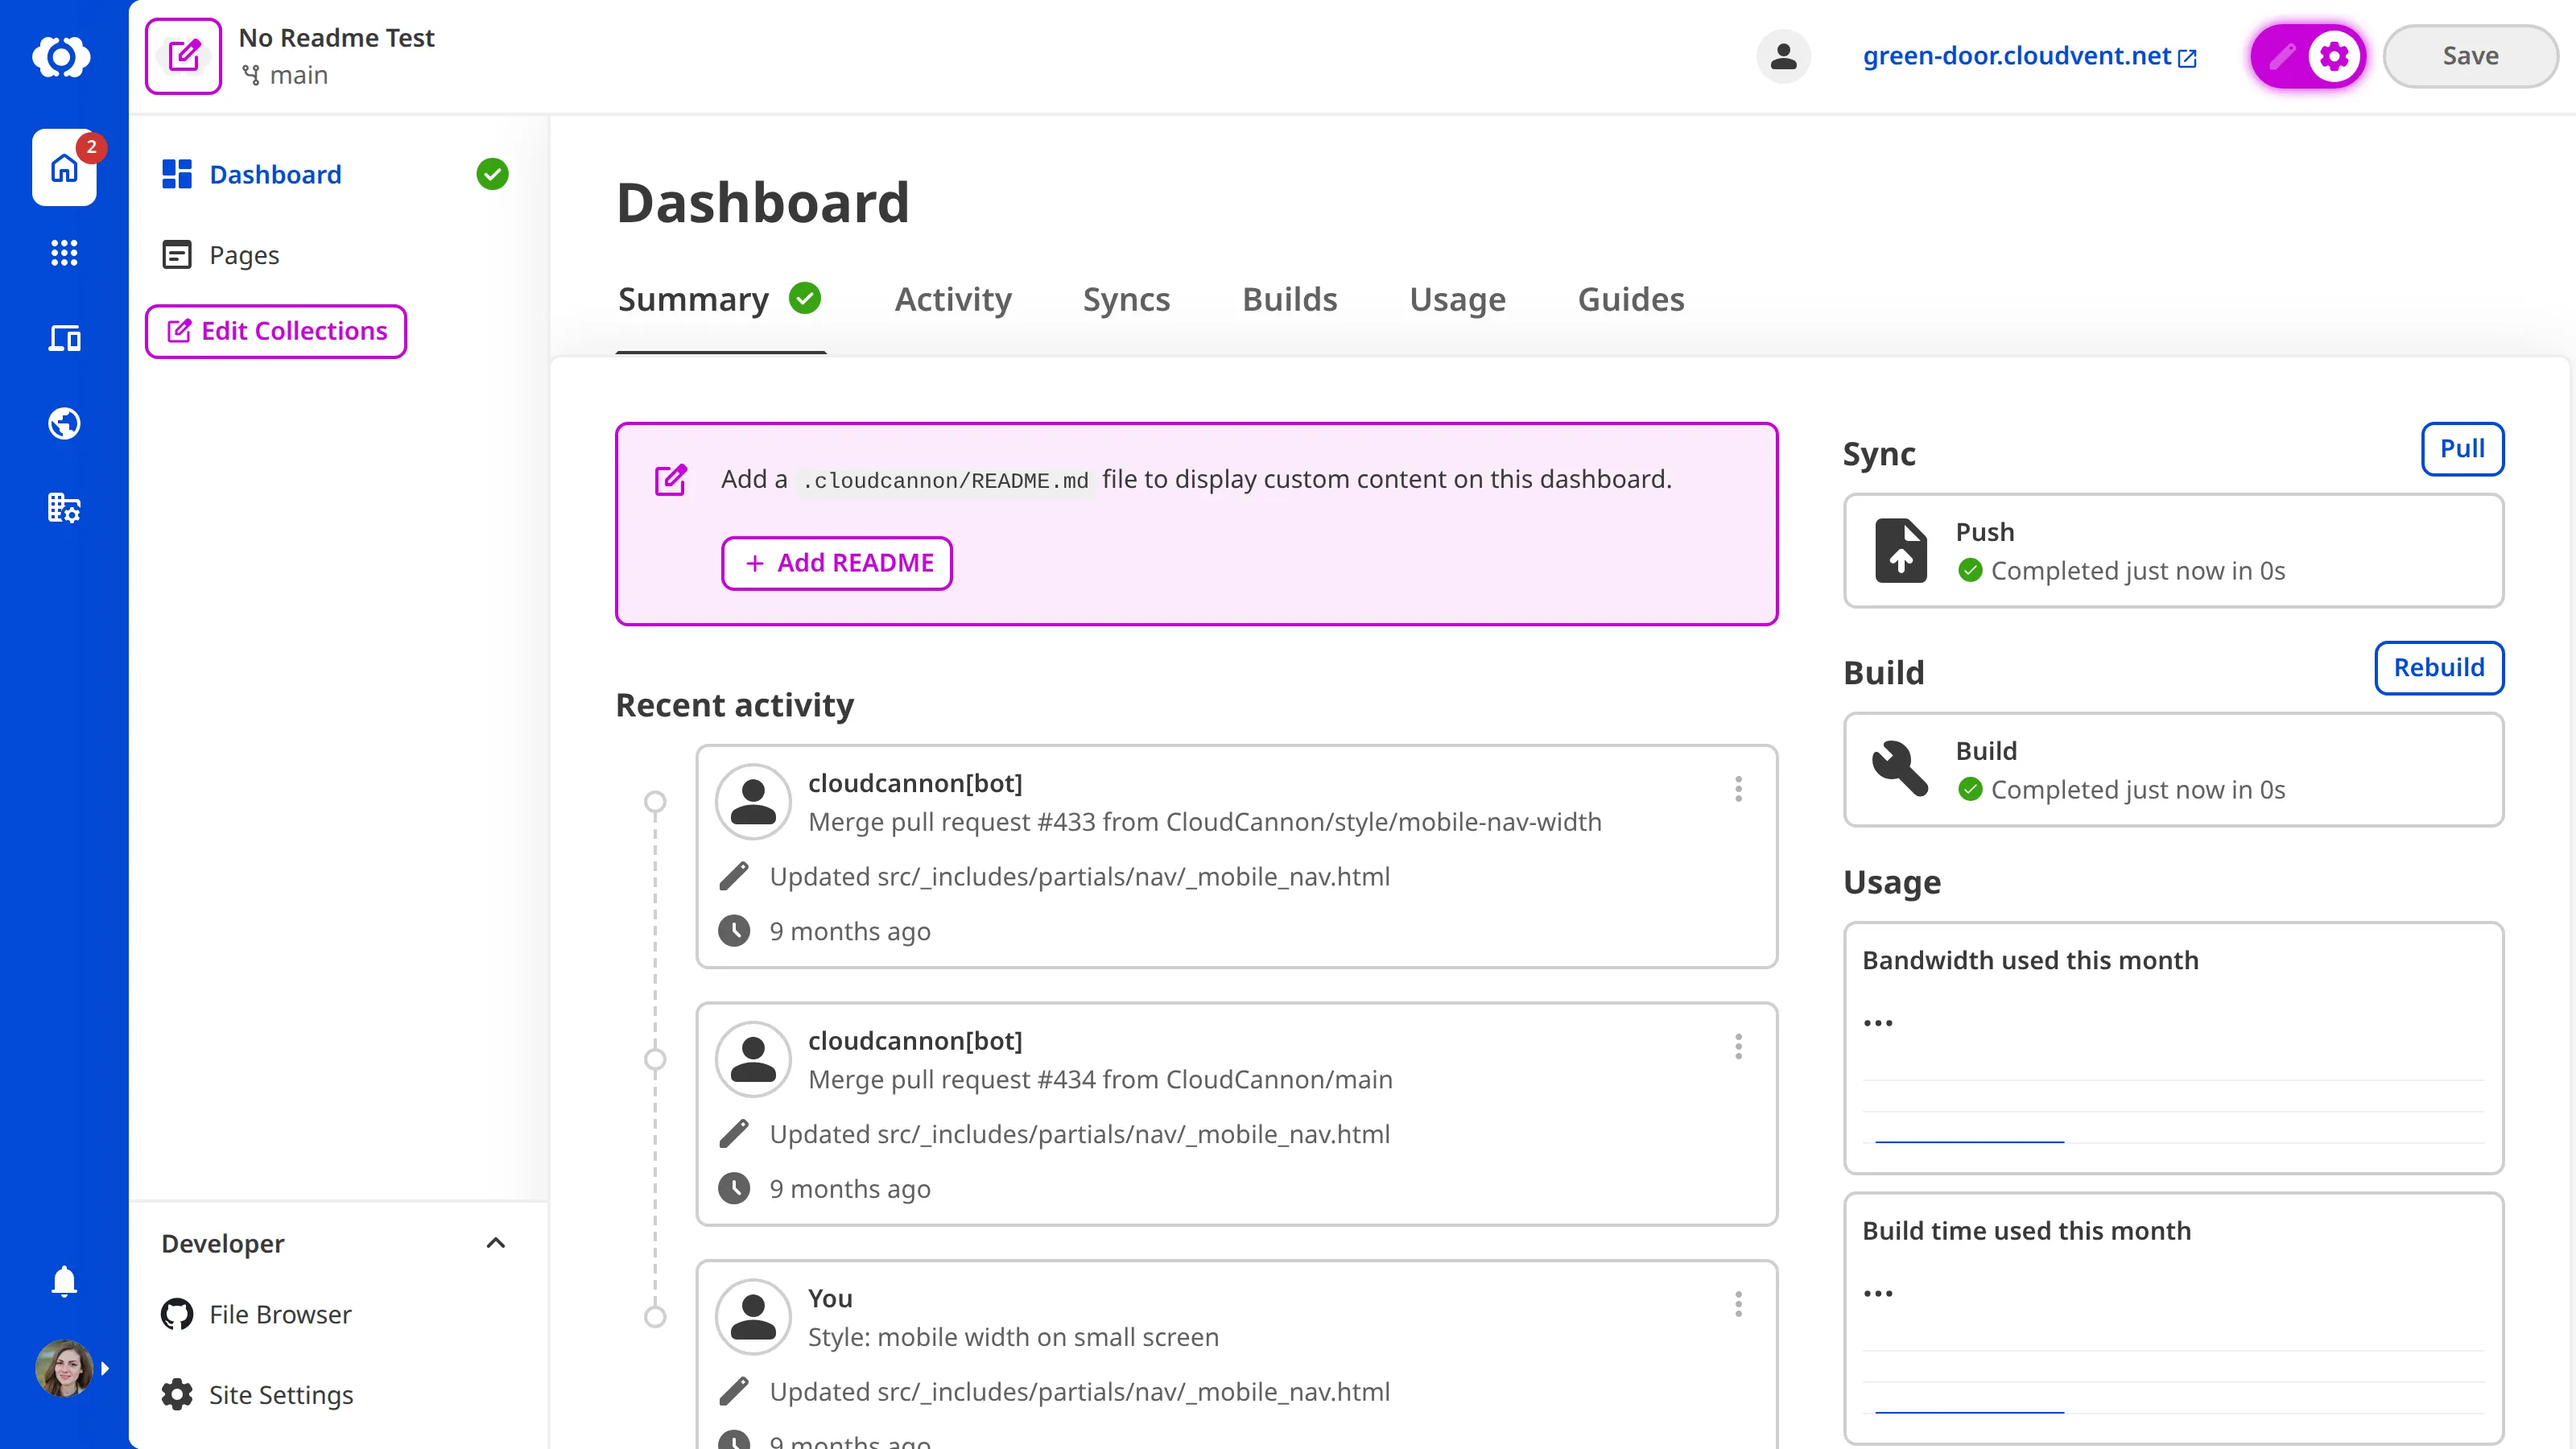Open the globe live-site icon in the sidebar
The width and height of the screenshot is (2576, 1449).
[x=63, y=423]
